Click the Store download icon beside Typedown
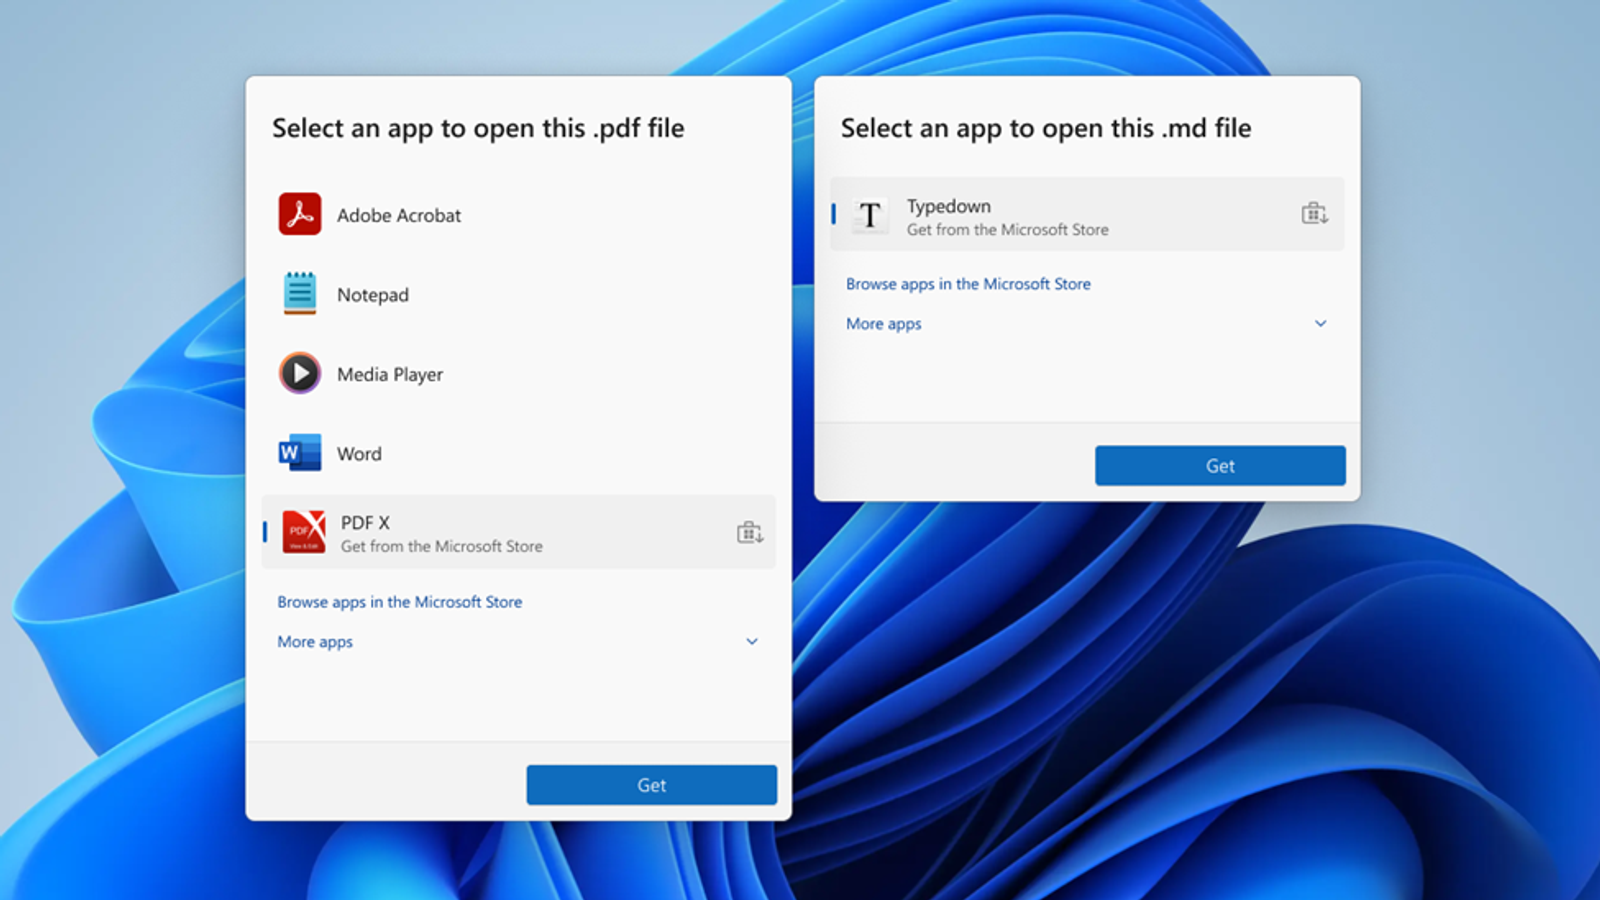Image resolution: width=1600 pixels, height=900 pixels. coord(1315,213)
